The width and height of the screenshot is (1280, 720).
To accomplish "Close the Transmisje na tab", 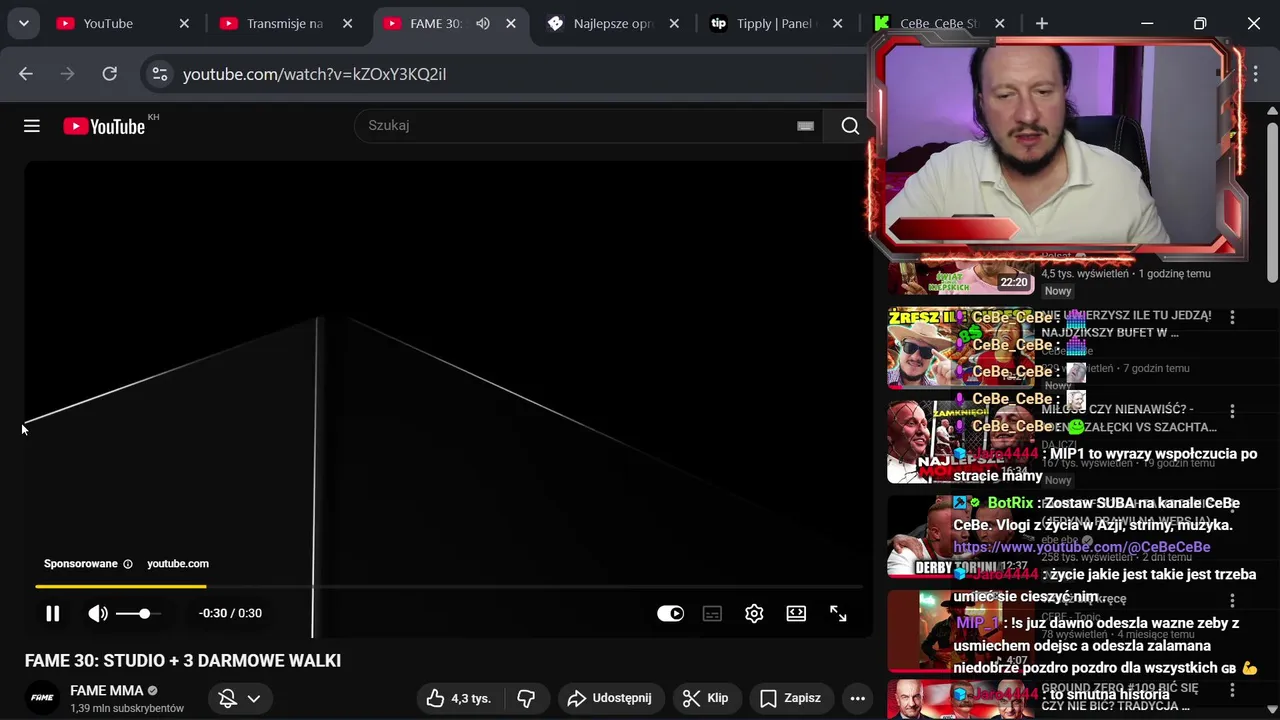I will pos(348,24).
